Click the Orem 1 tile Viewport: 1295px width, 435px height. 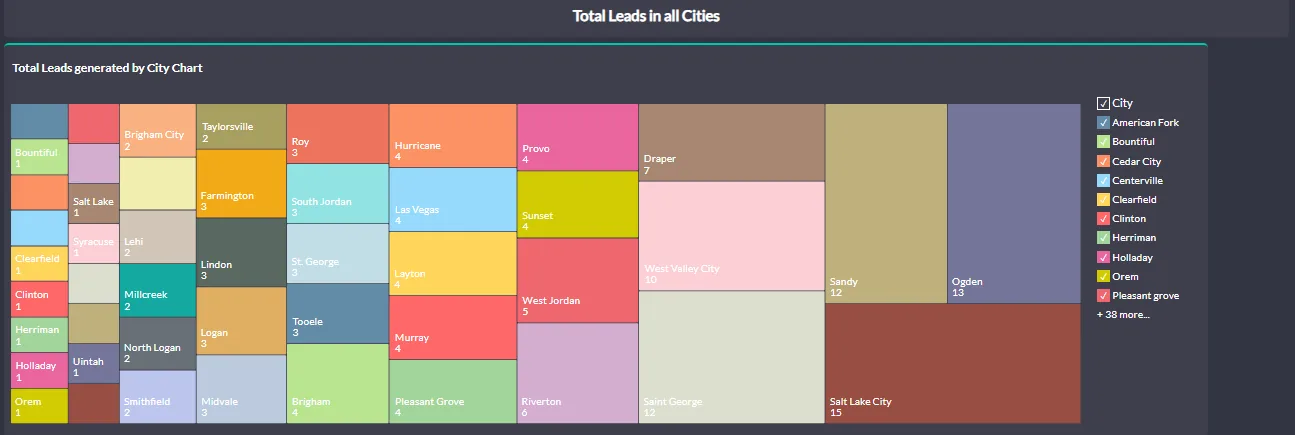[39, 405]
